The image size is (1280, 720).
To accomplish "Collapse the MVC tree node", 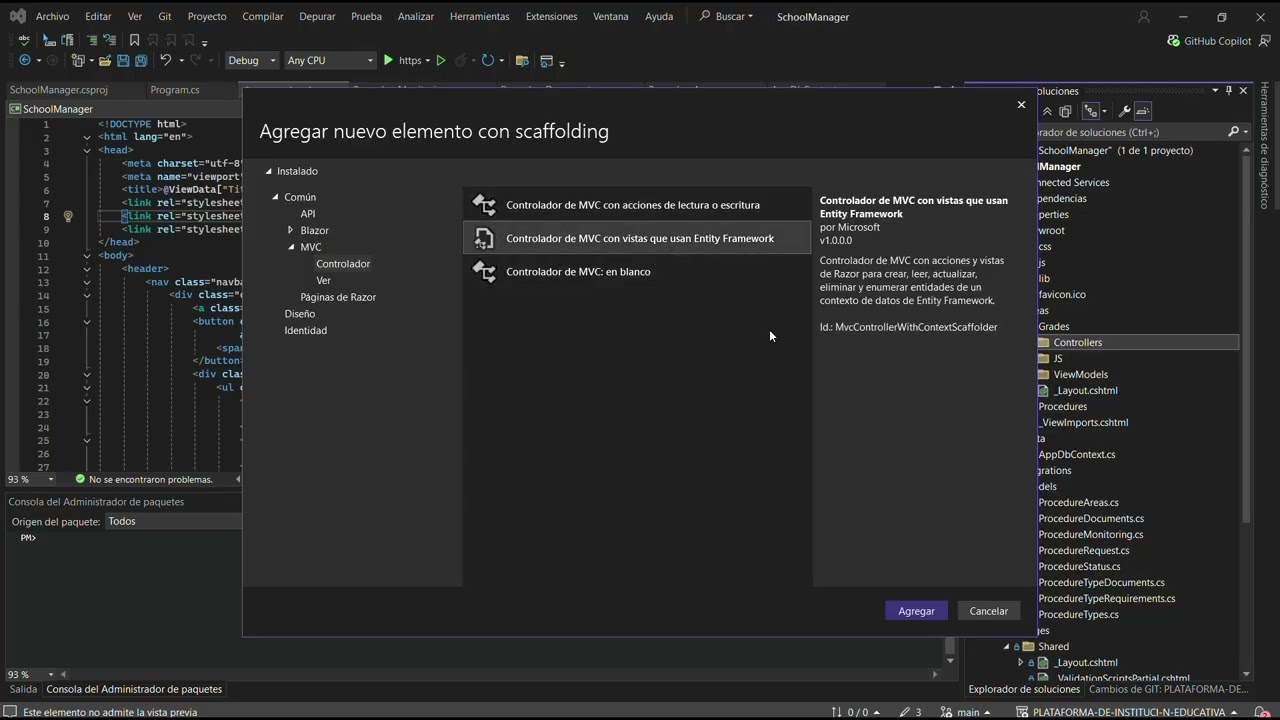I will pyautogui.click(x=291, y=247).
